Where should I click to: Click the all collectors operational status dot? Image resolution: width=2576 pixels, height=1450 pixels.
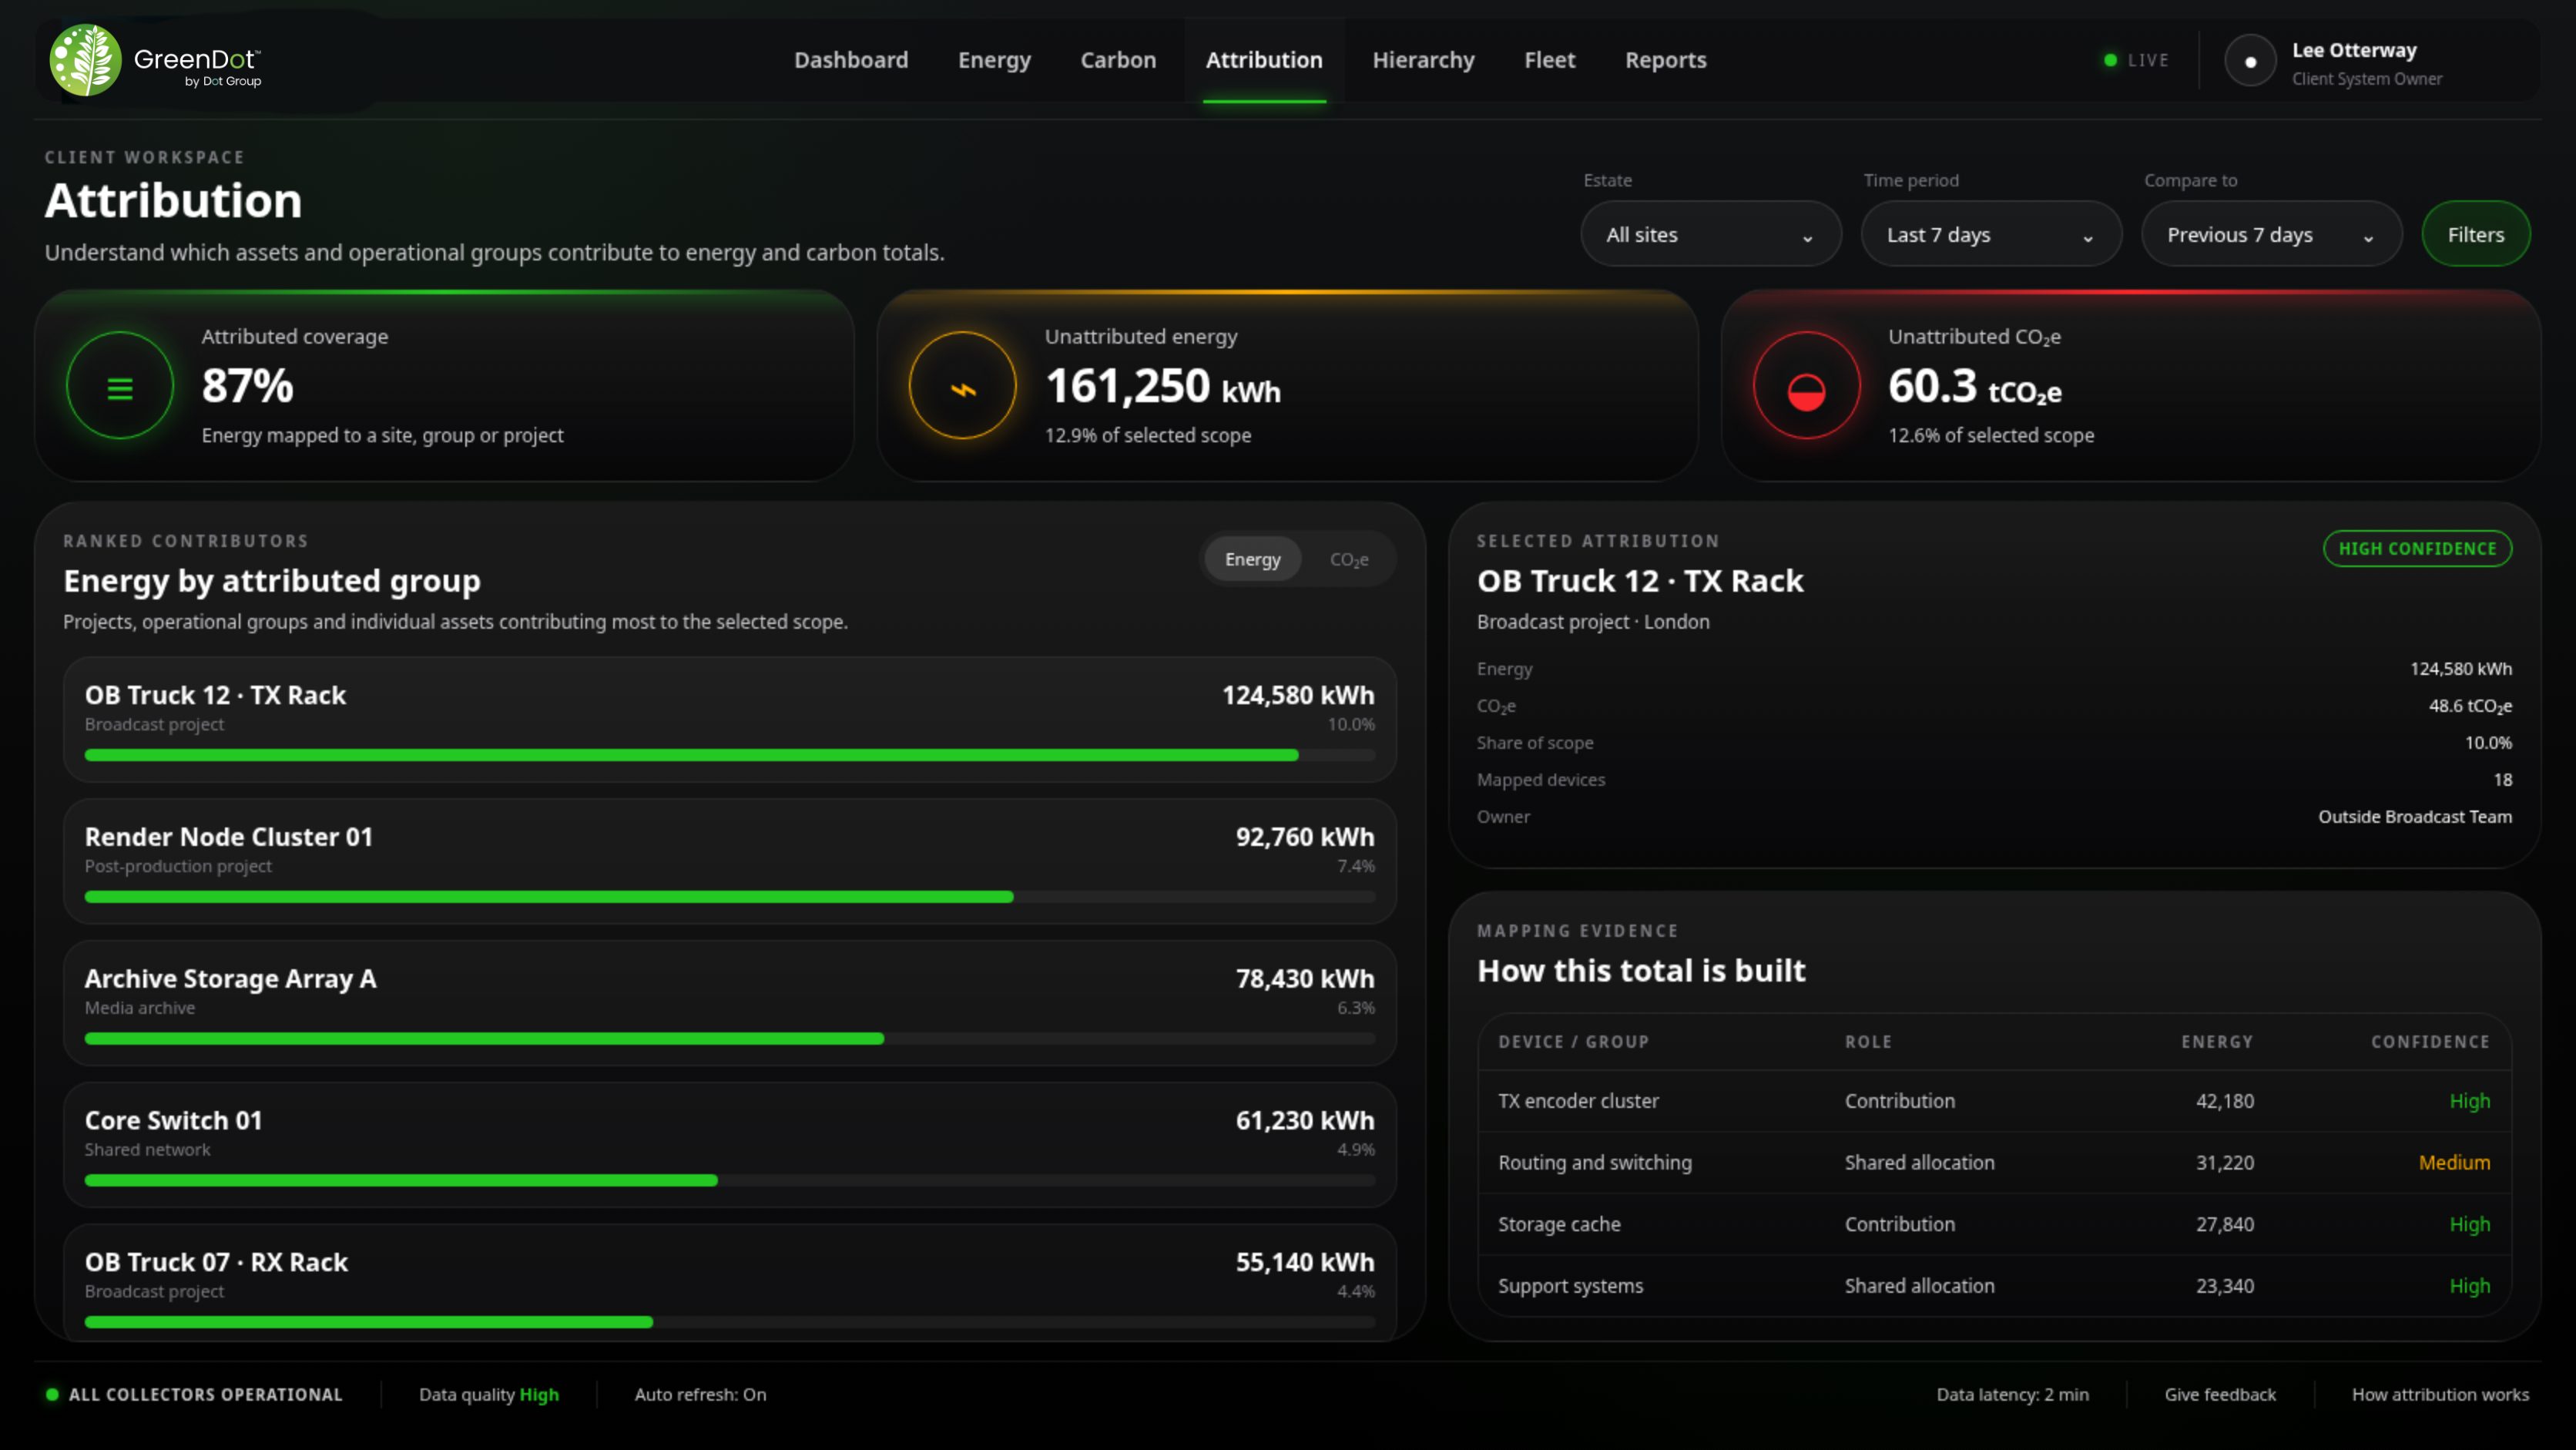pyautogui.click(x=52, y=1394)
